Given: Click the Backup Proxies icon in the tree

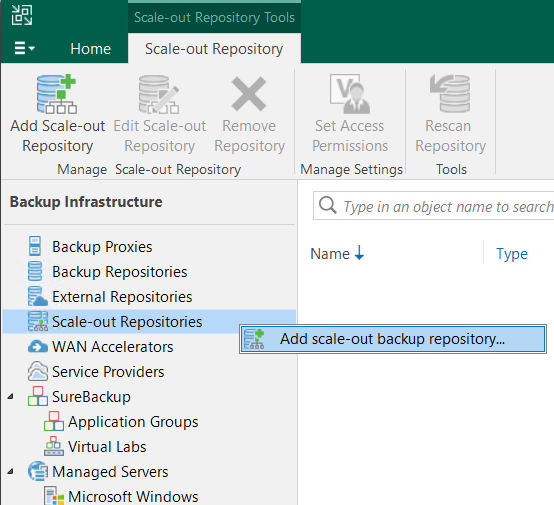Looking at the screenshot, I should click(x=35, y=246).
